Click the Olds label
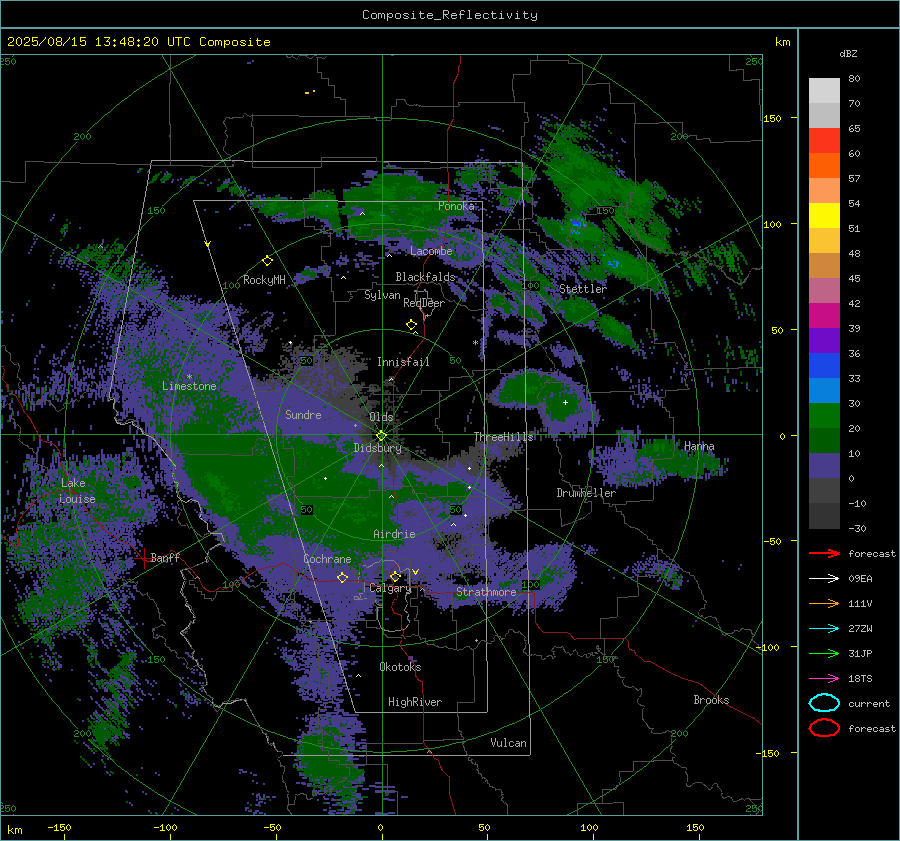 pos(381,417)
